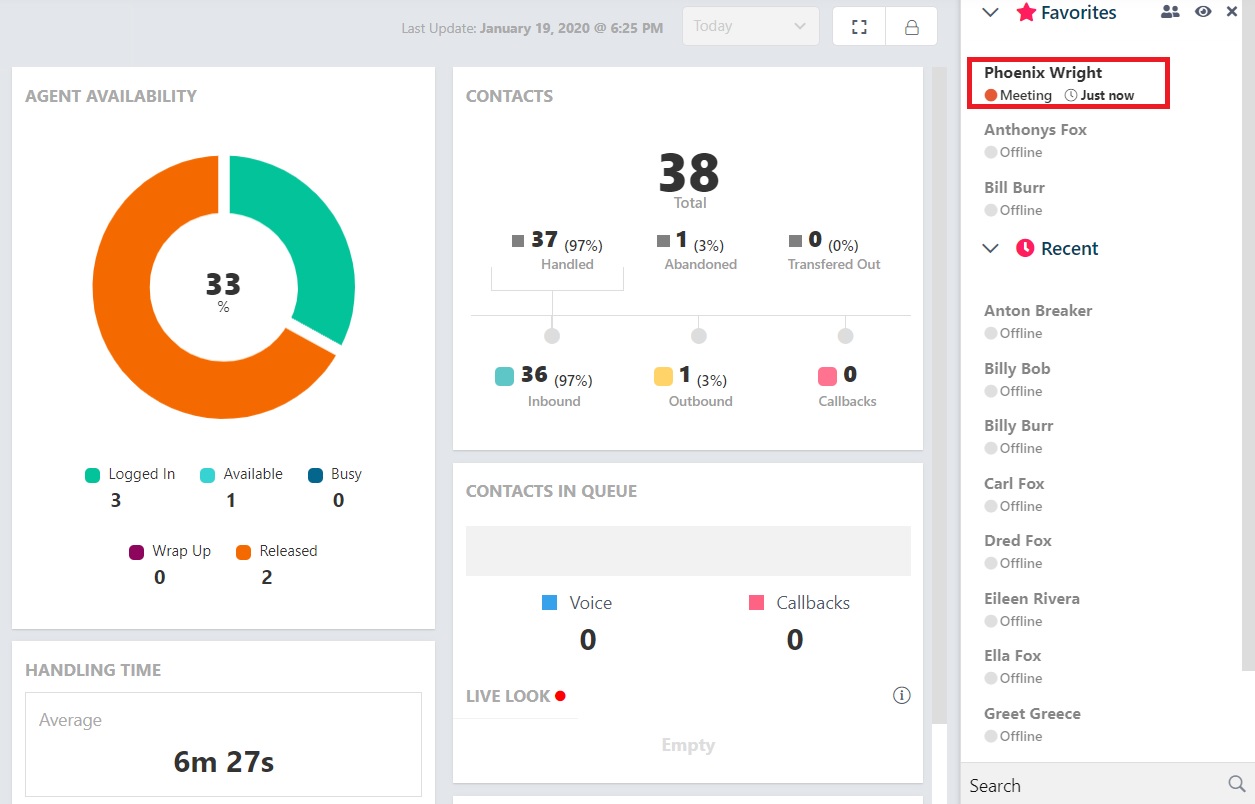Viewport: 1255px width, 804px height.
Task: Click the Anthonys Fox Offline status dot
Action: (x=991, y=152)
